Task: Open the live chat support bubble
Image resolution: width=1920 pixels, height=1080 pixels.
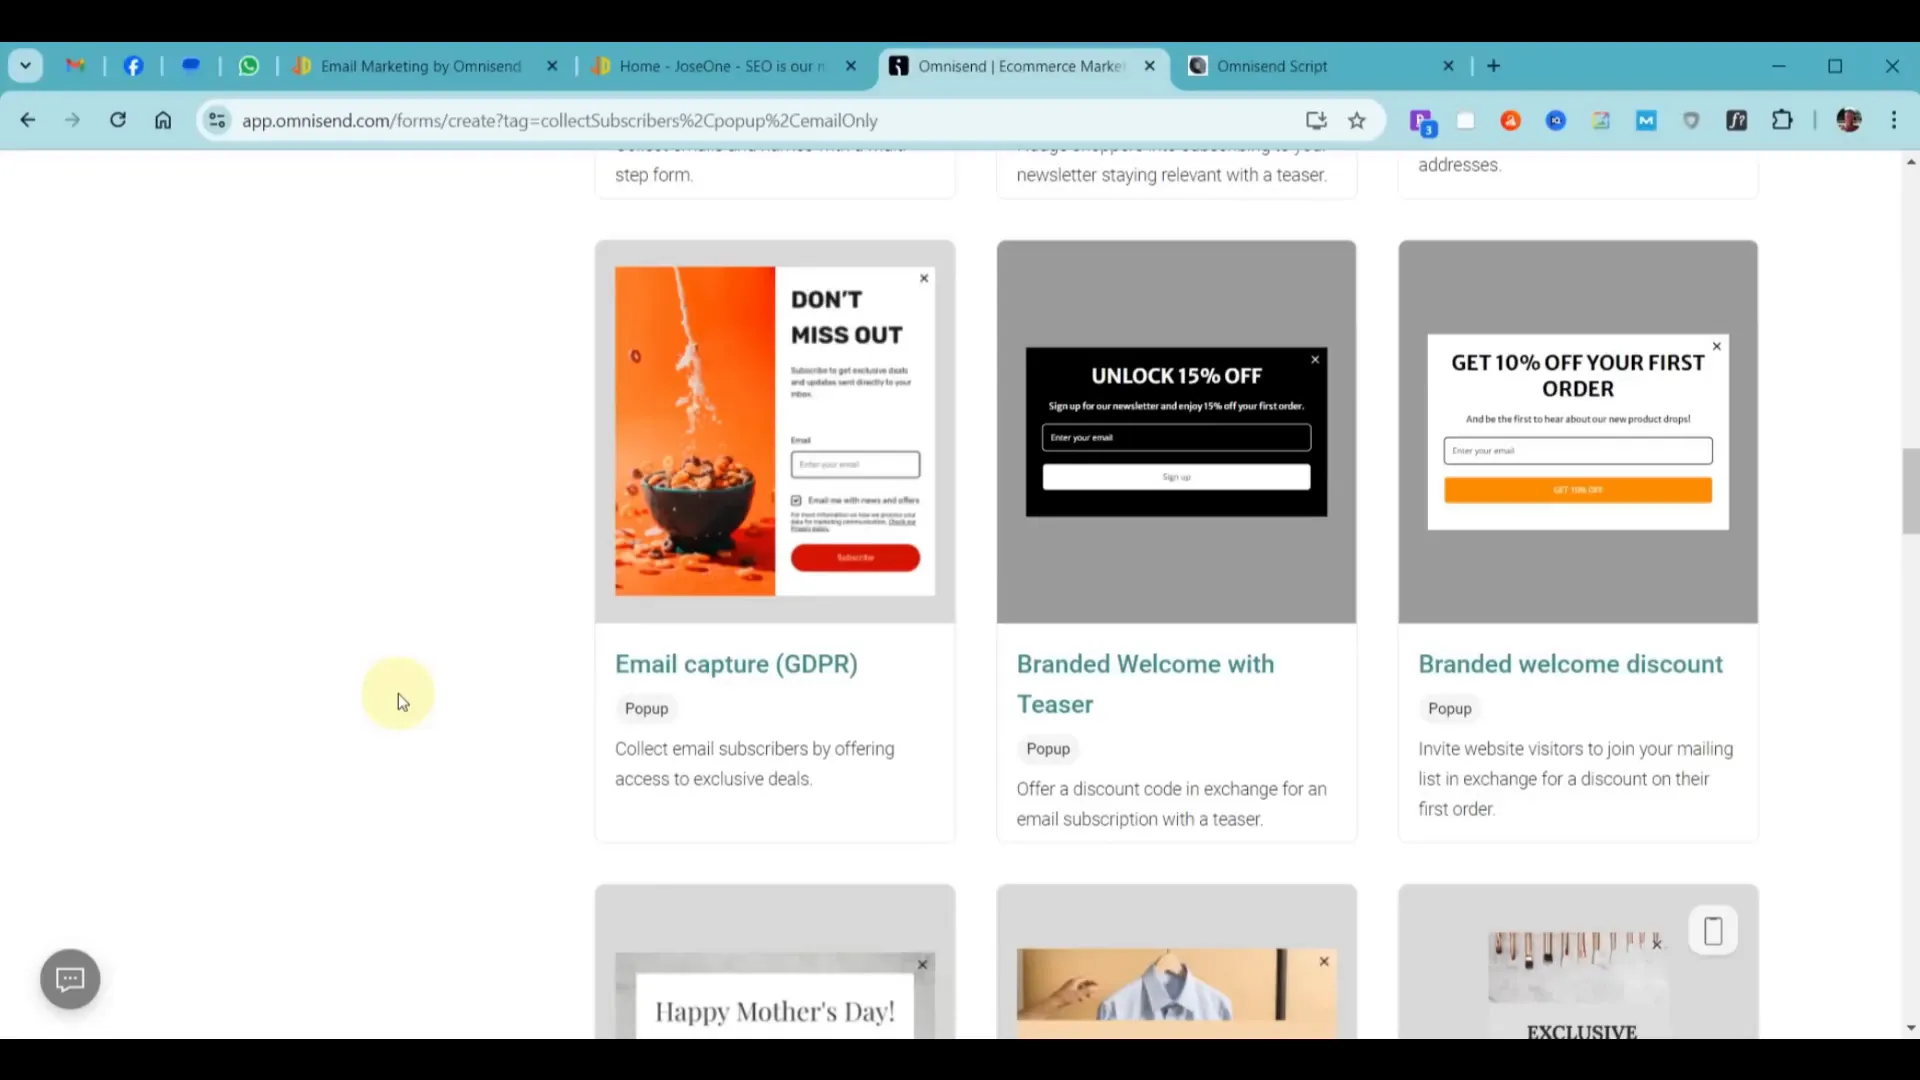Action: [x=70, y=979]
